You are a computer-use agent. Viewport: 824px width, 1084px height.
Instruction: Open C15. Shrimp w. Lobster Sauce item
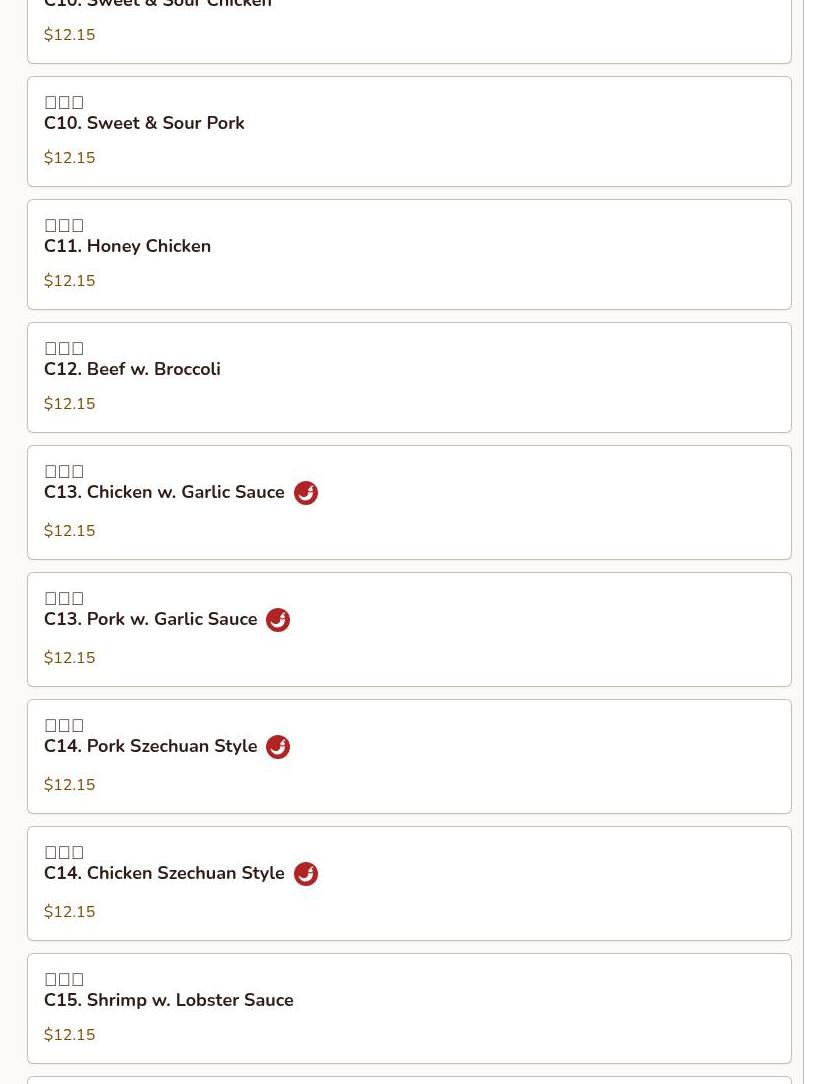pyautogui.click(x=168, y=1000)
